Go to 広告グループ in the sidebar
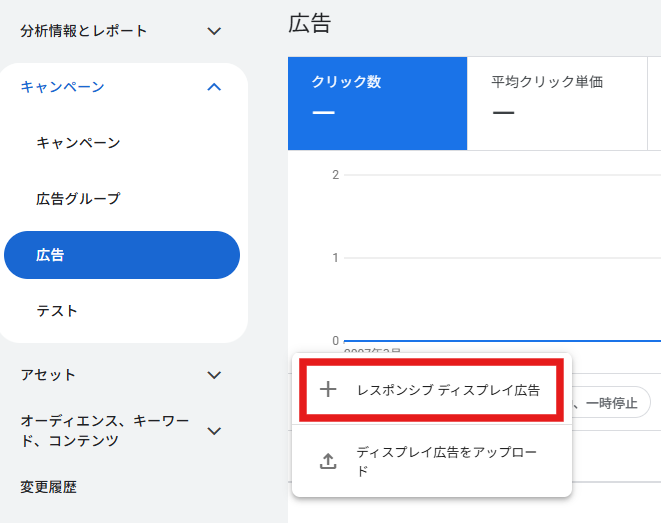This screenshot has width=661, height=523. coord(78,199)
